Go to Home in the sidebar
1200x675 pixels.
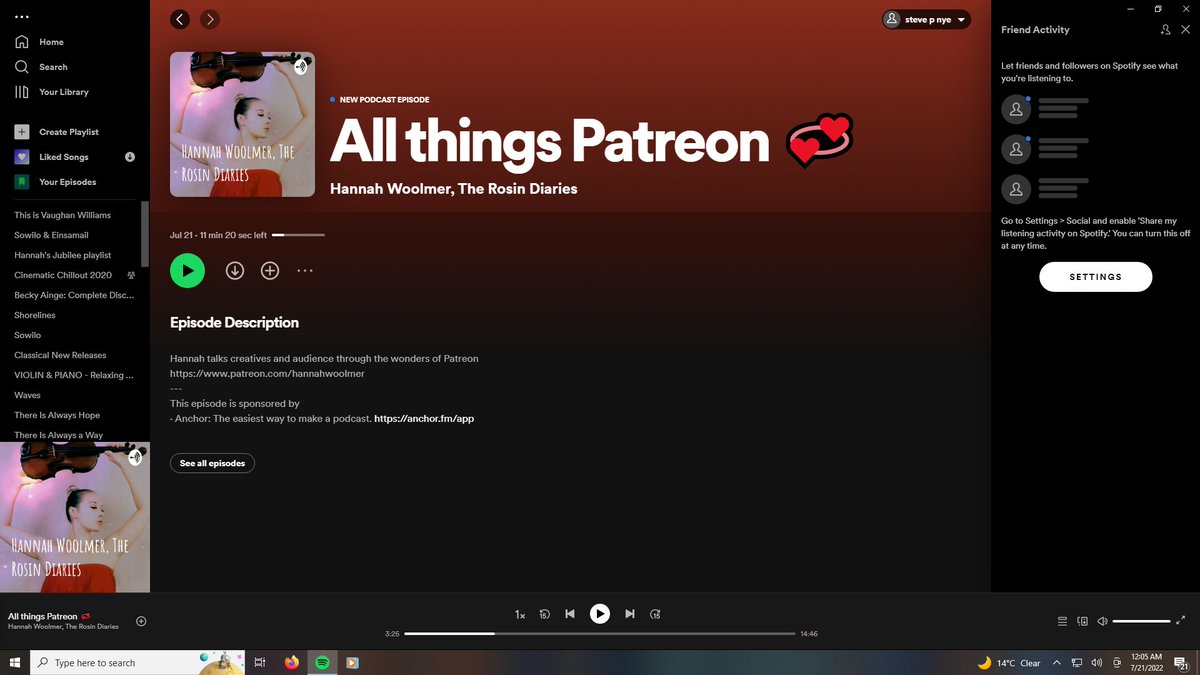(40, 42)
